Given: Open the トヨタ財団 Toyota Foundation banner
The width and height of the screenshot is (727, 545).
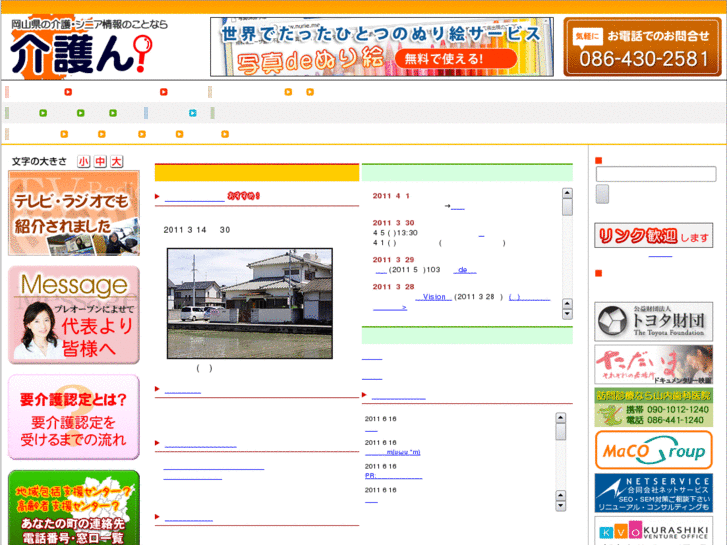Looking at the screenshot, I should coord(654,322).
